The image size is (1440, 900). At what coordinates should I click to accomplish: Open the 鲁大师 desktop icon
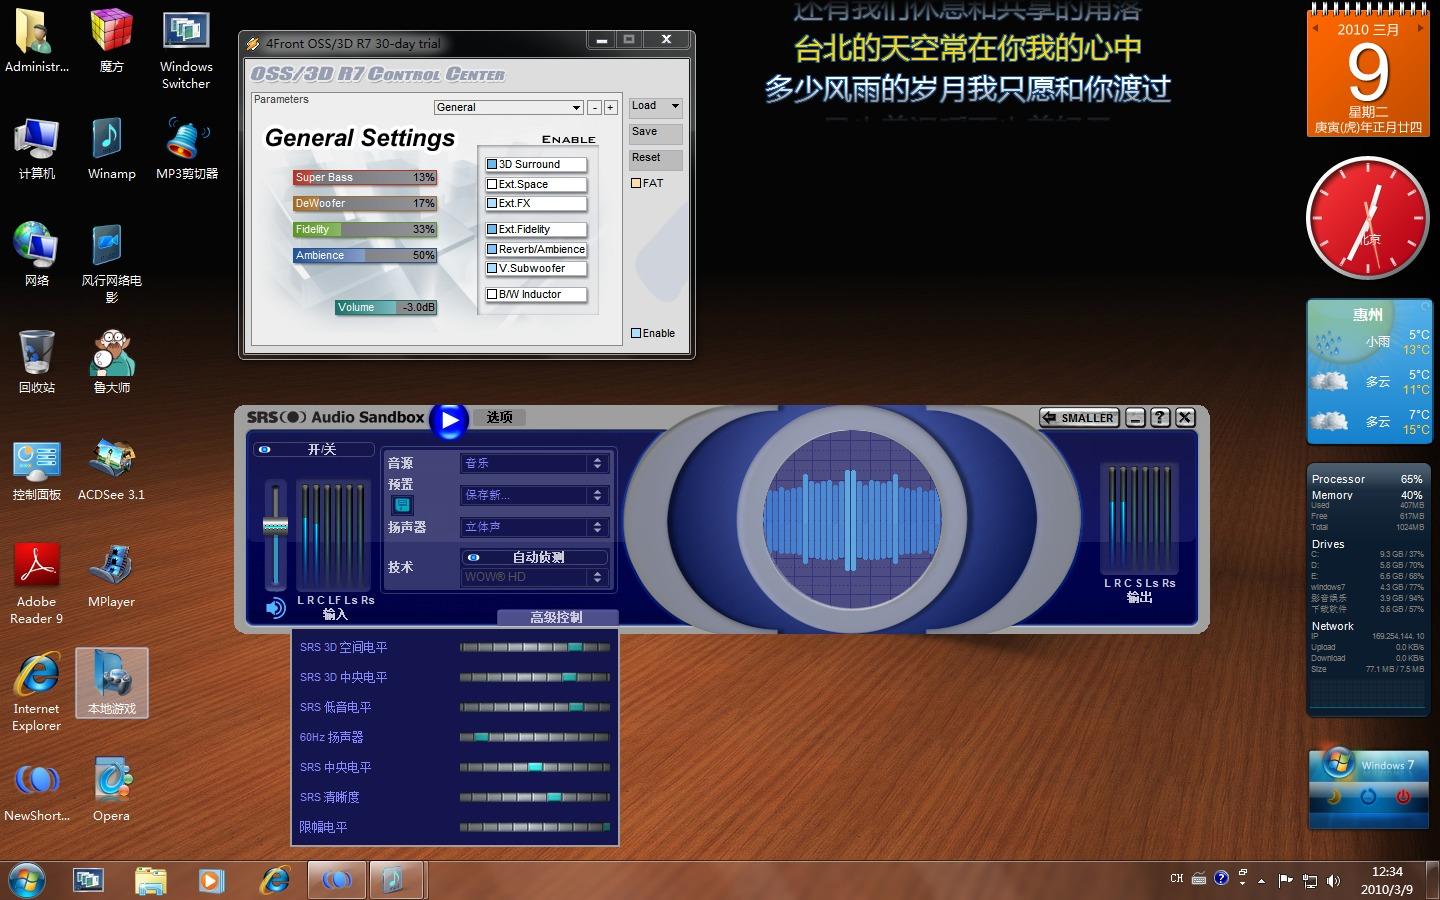(x=111, y=362)
